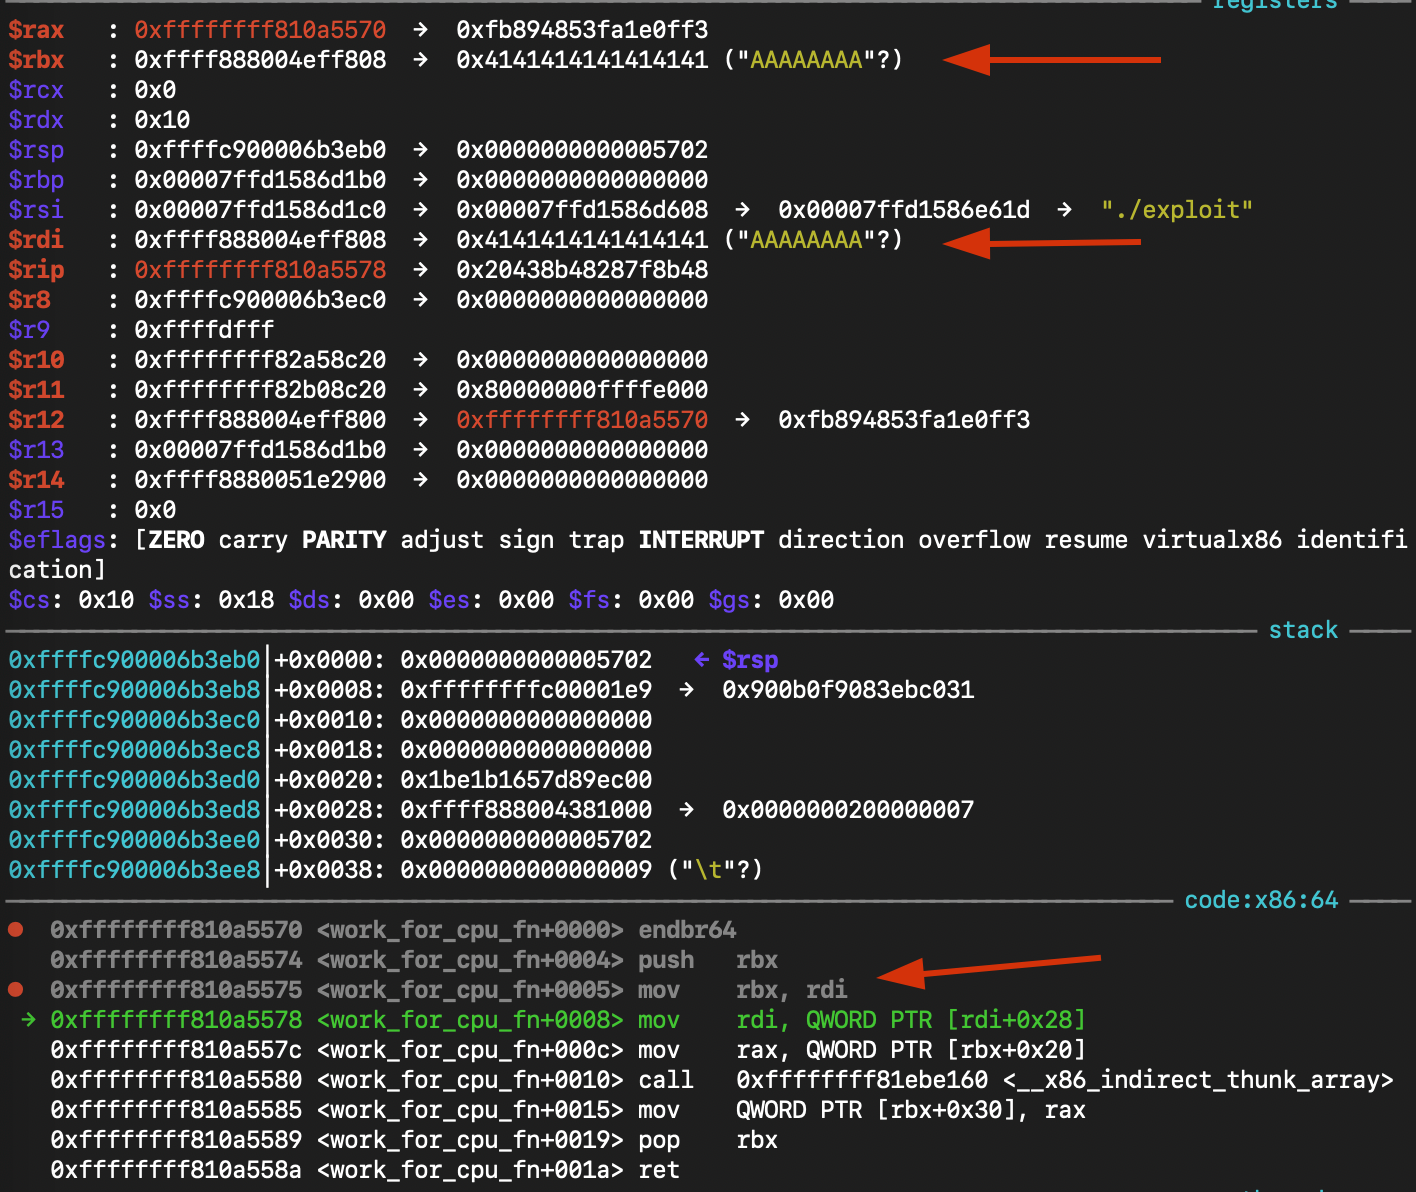
Task: Click the $r12 register label
Action: pos(36,420)
